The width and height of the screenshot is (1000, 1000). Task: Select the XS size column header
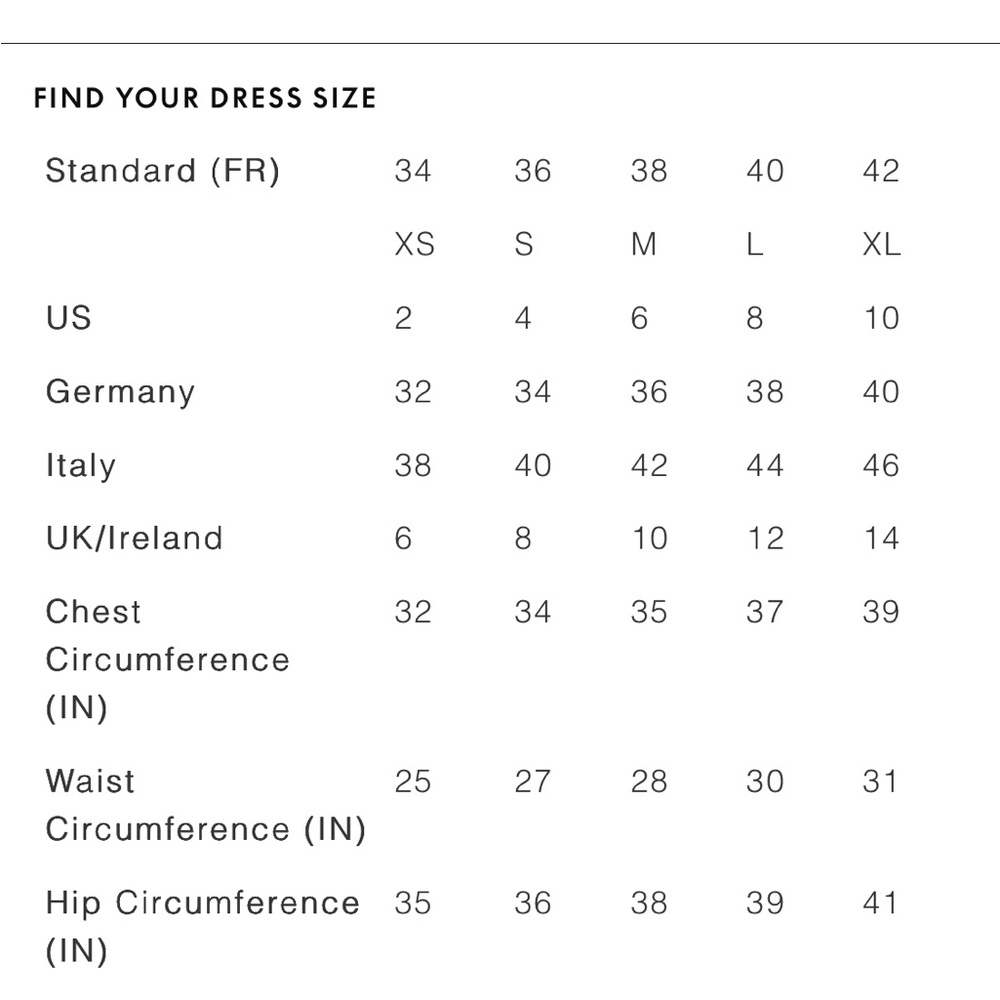click(x=414, y=244)
